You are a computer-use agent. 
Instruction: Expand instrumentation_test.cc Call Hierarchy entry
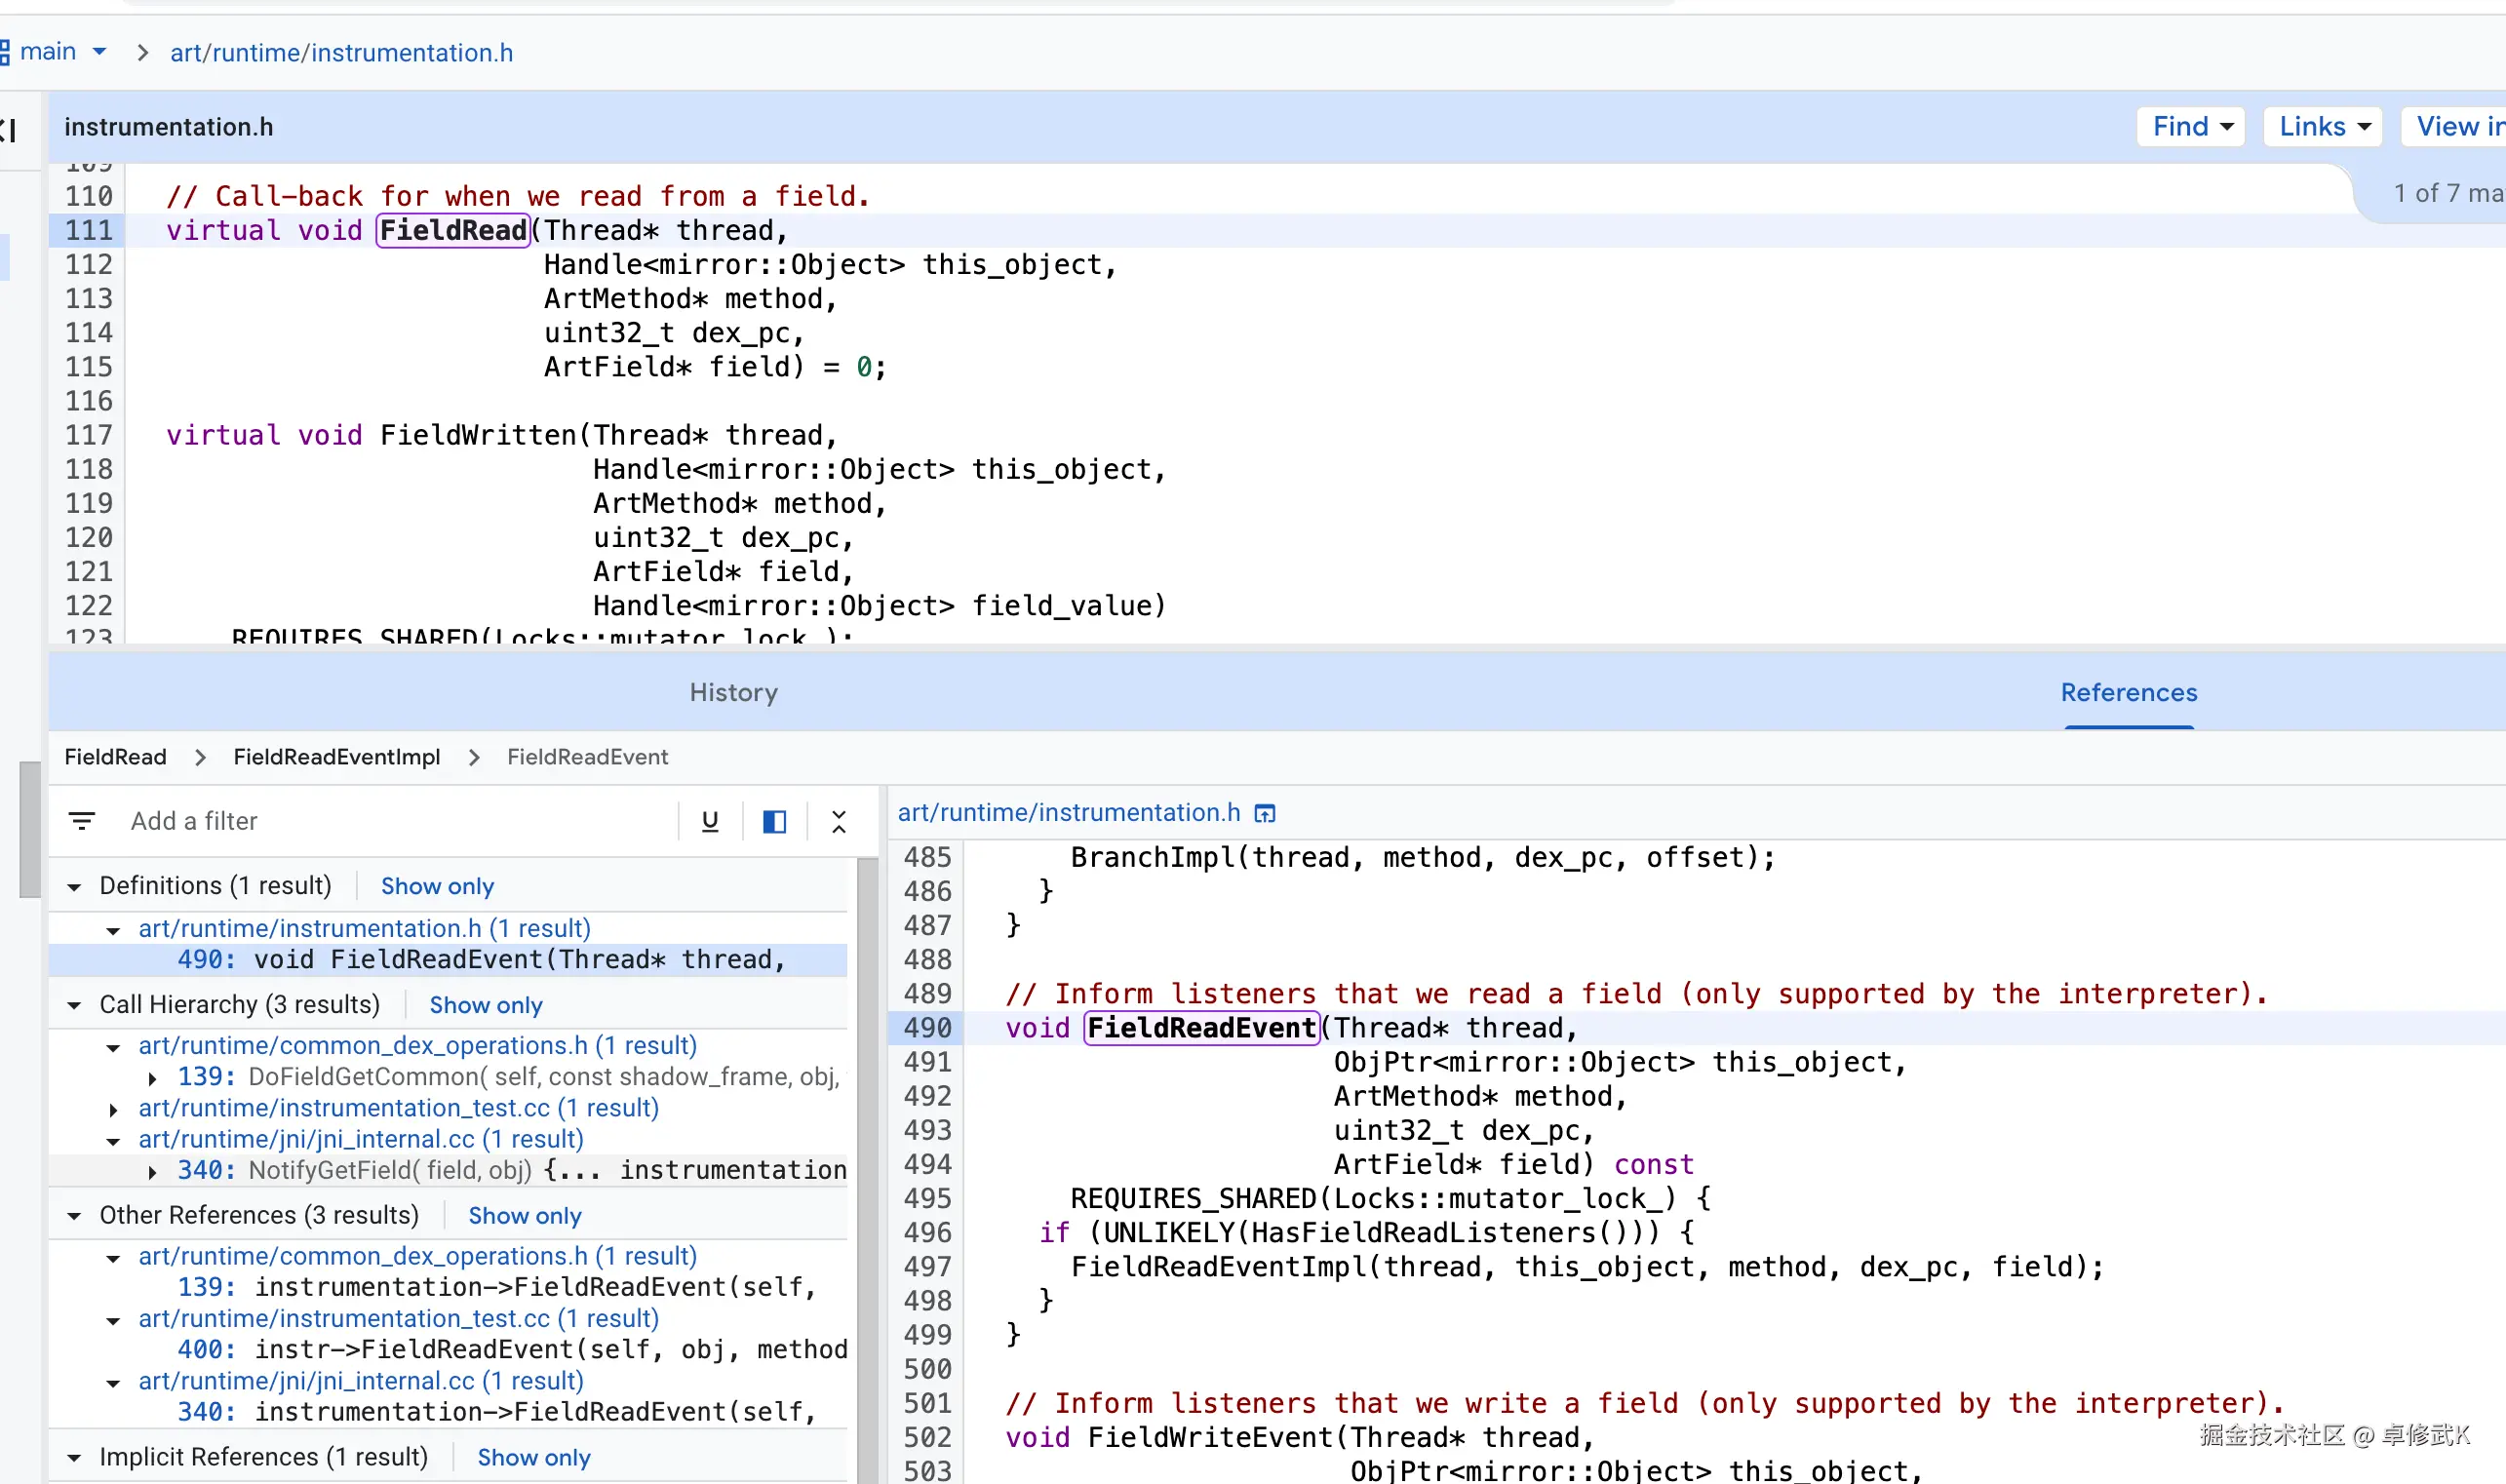114,1109
